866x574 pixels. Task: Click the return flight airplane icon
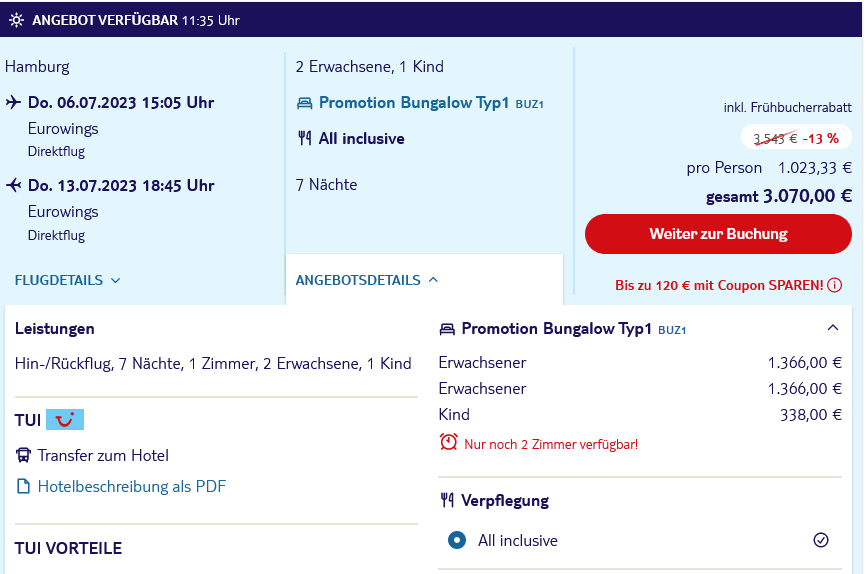pyautogui.click(x=13, y=185)
